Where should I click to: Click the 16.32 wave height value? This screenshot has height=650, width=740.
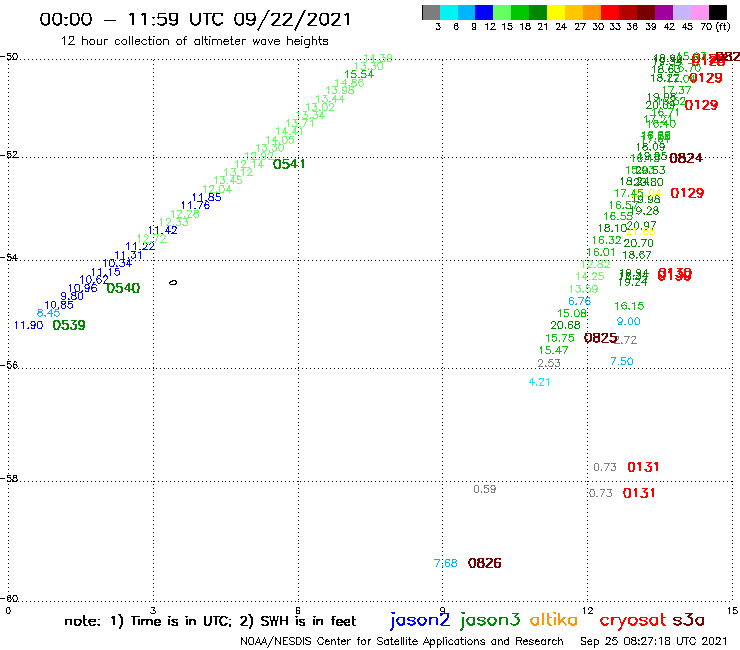[606, 240]
